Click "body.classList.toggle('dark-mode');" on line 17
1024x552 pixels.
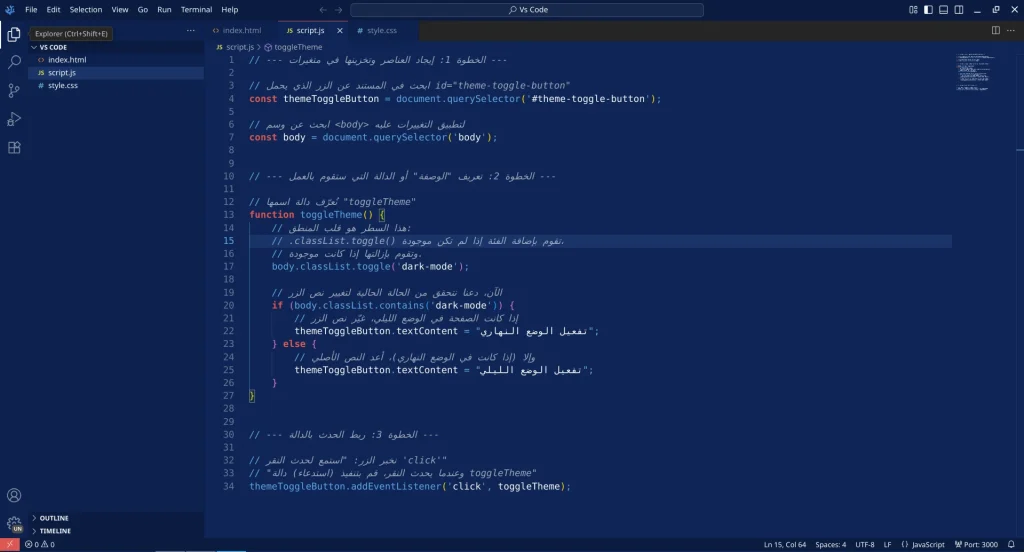(x=370, y=267)
